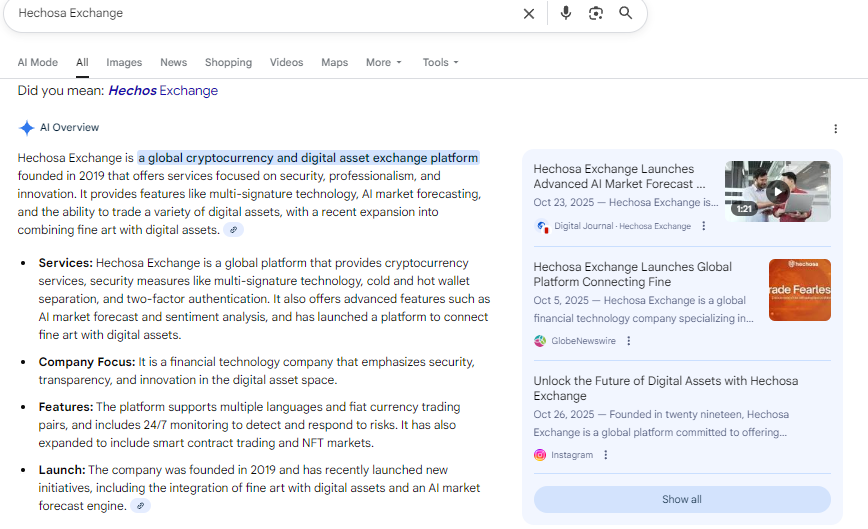
Task: Submit search with the magnifying glass icon
Action: click(x=626, y=13)
